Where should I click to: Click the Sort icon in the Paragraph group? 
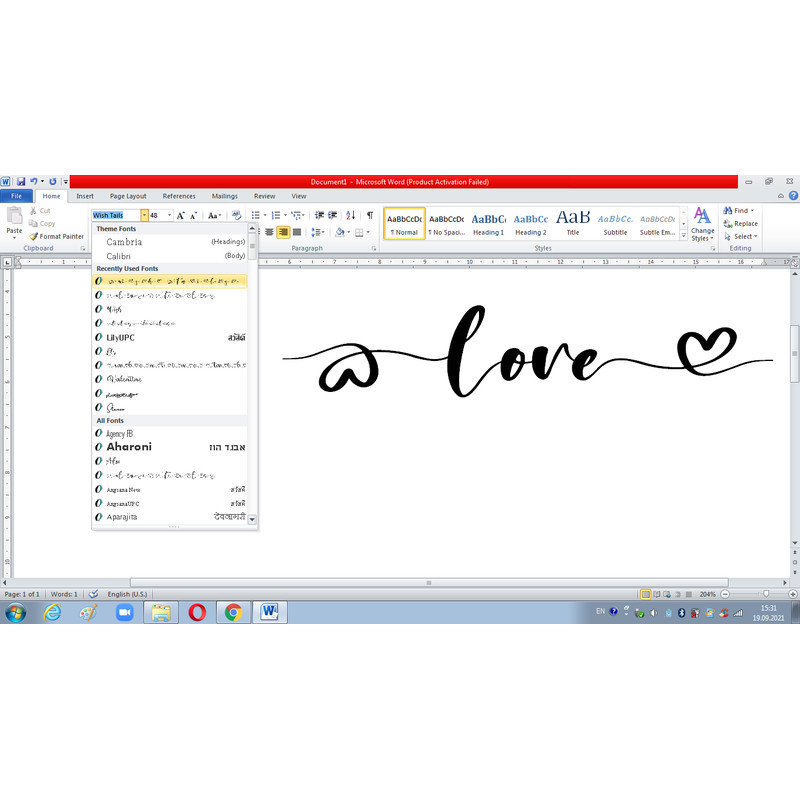point(350,214)
